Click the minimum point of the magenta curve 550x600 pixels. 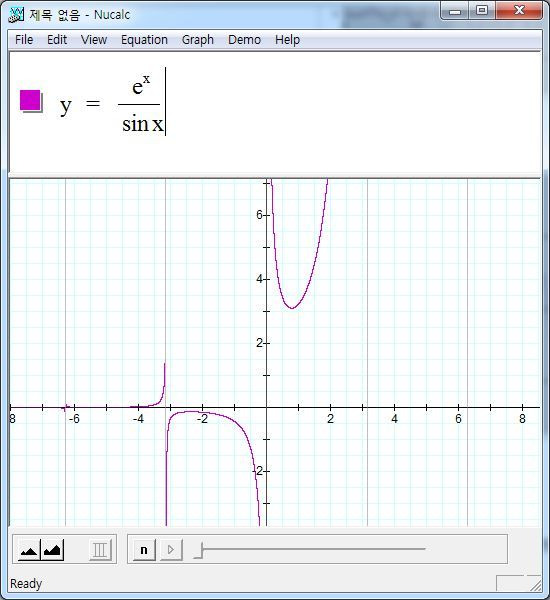pyautogui.click(x=292, y=308)
